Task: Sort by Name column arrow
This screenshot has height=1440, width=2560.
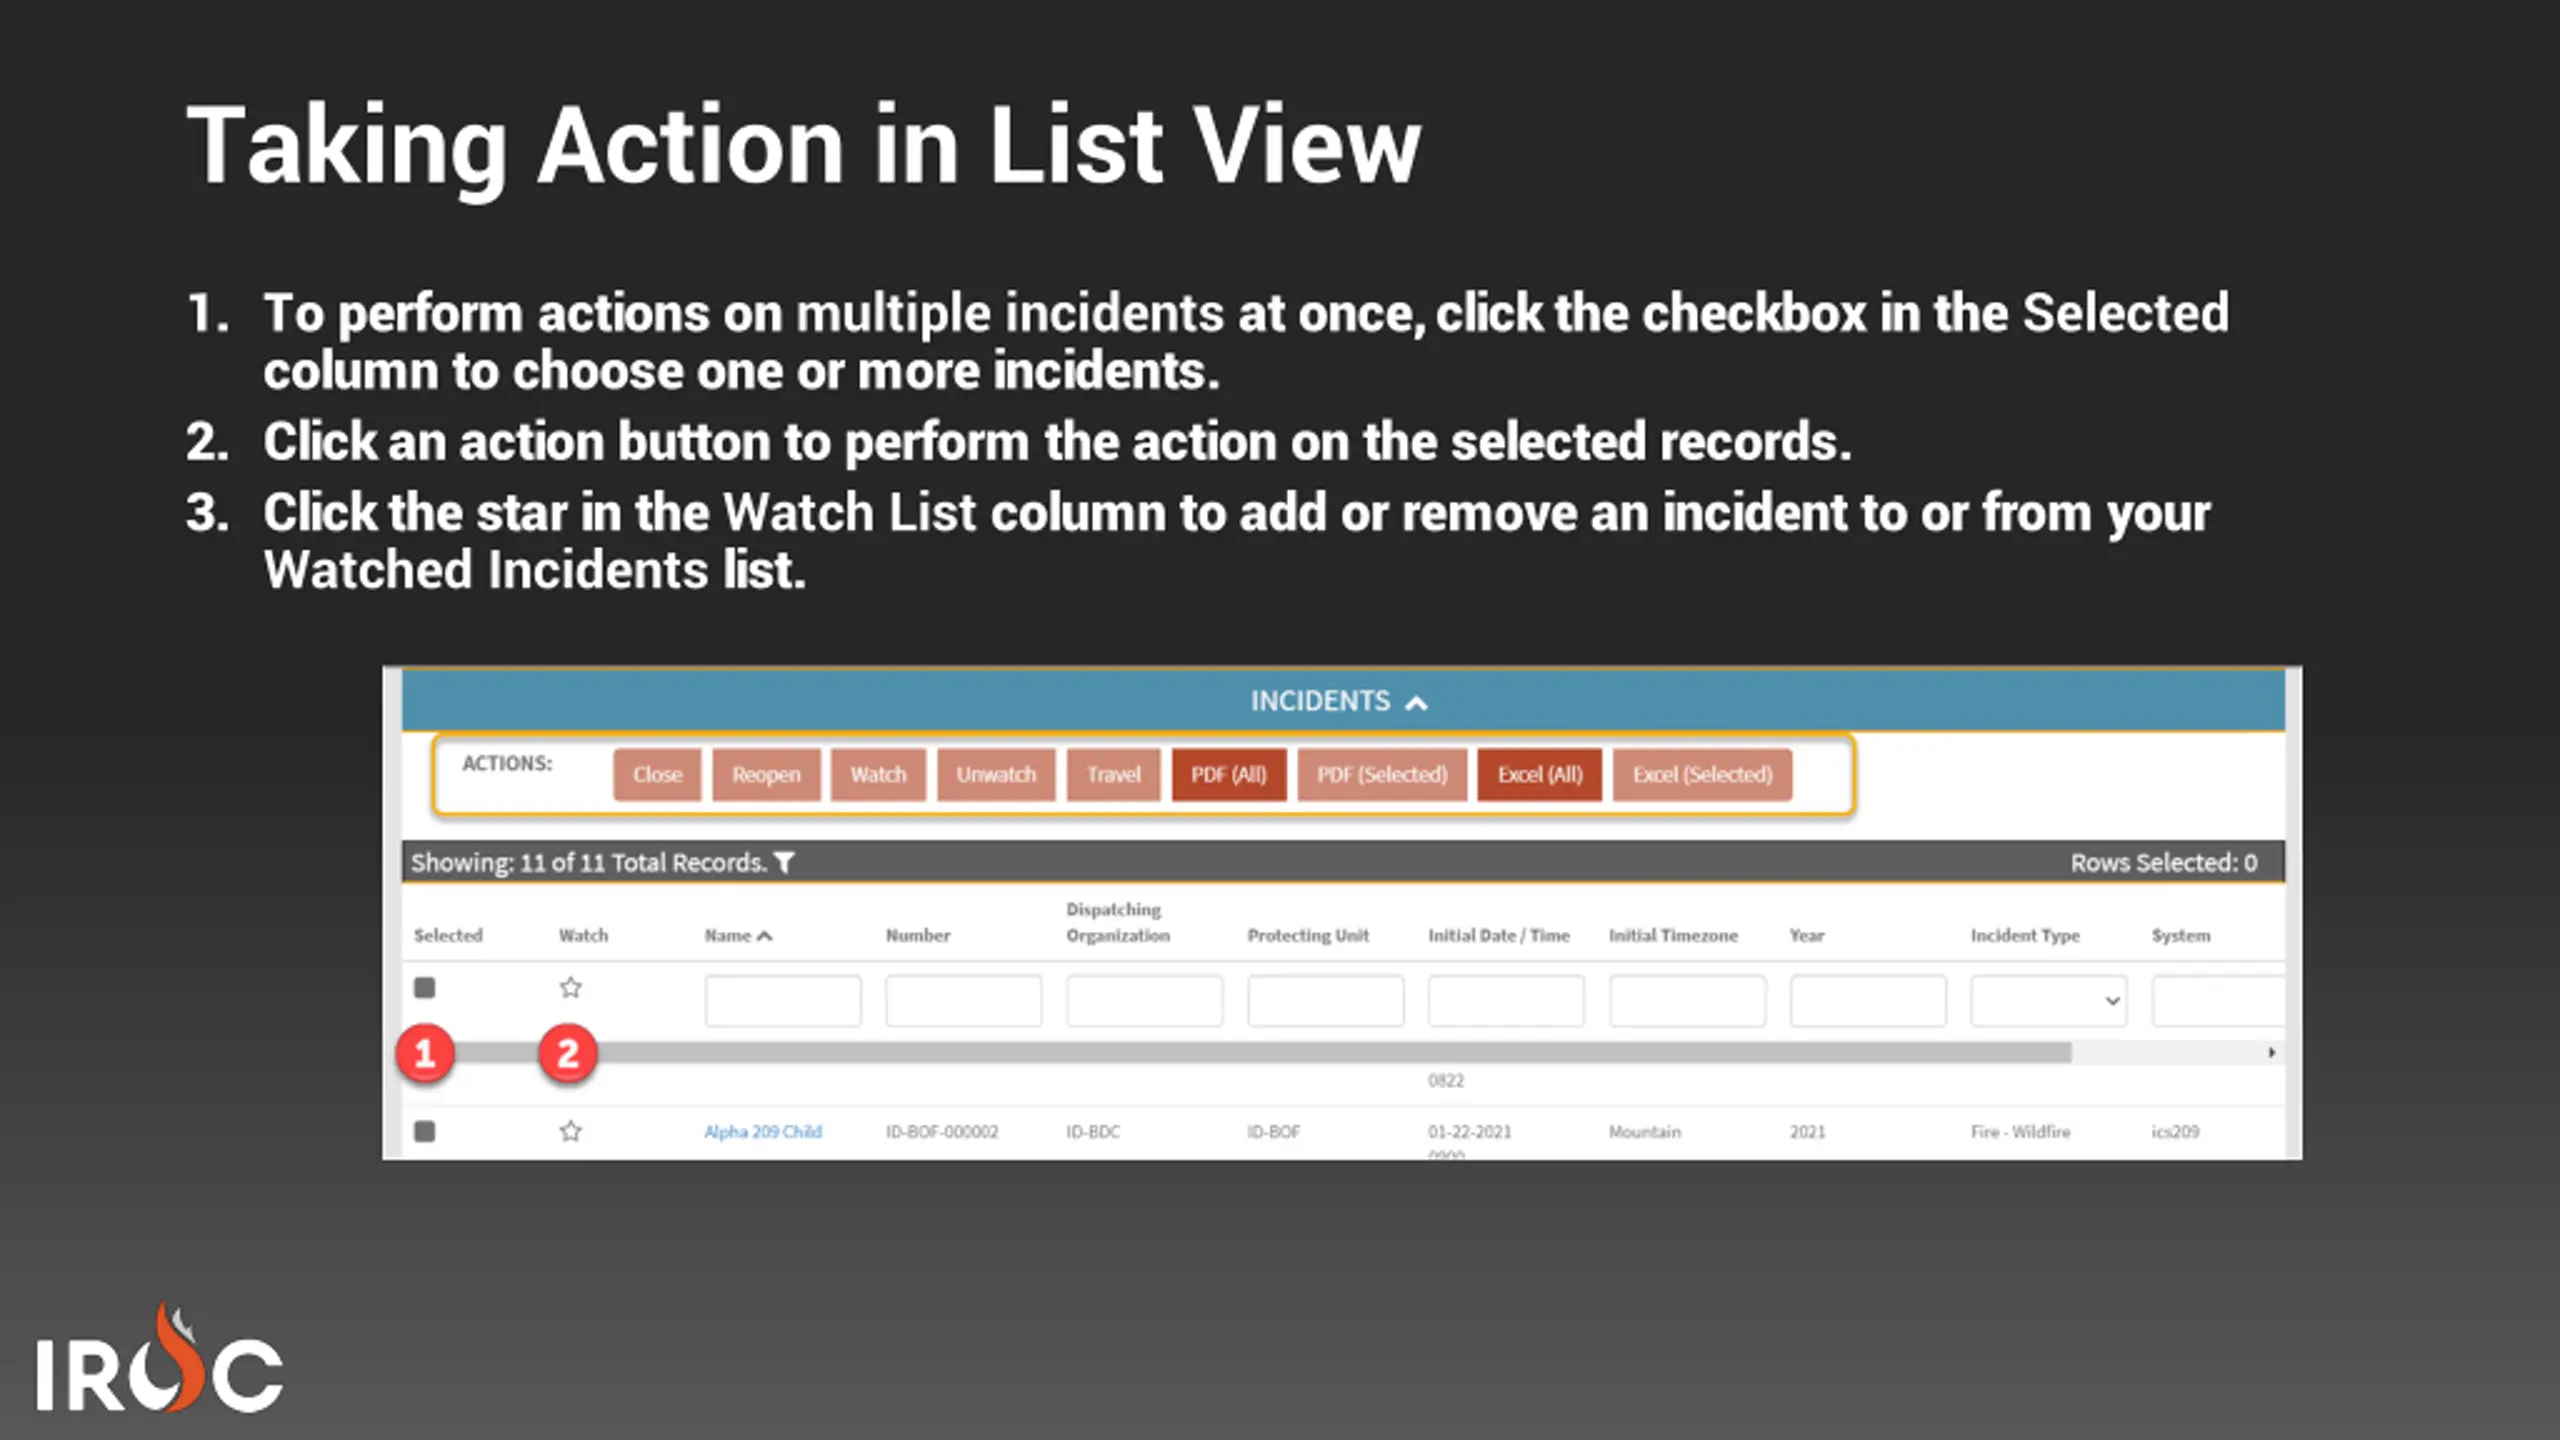Action: point(765,936)
